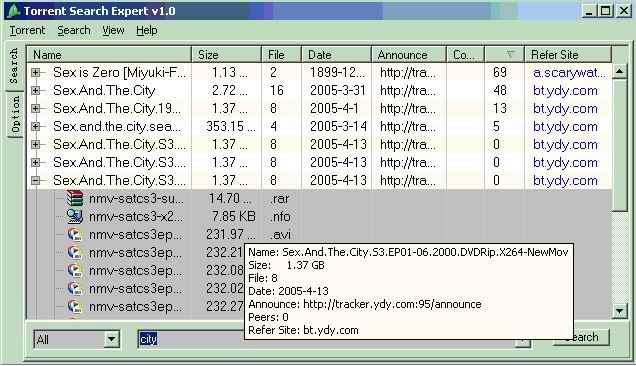This screenshot has width=636, height=366.
Task: Open the View menu
Action: 113,30
